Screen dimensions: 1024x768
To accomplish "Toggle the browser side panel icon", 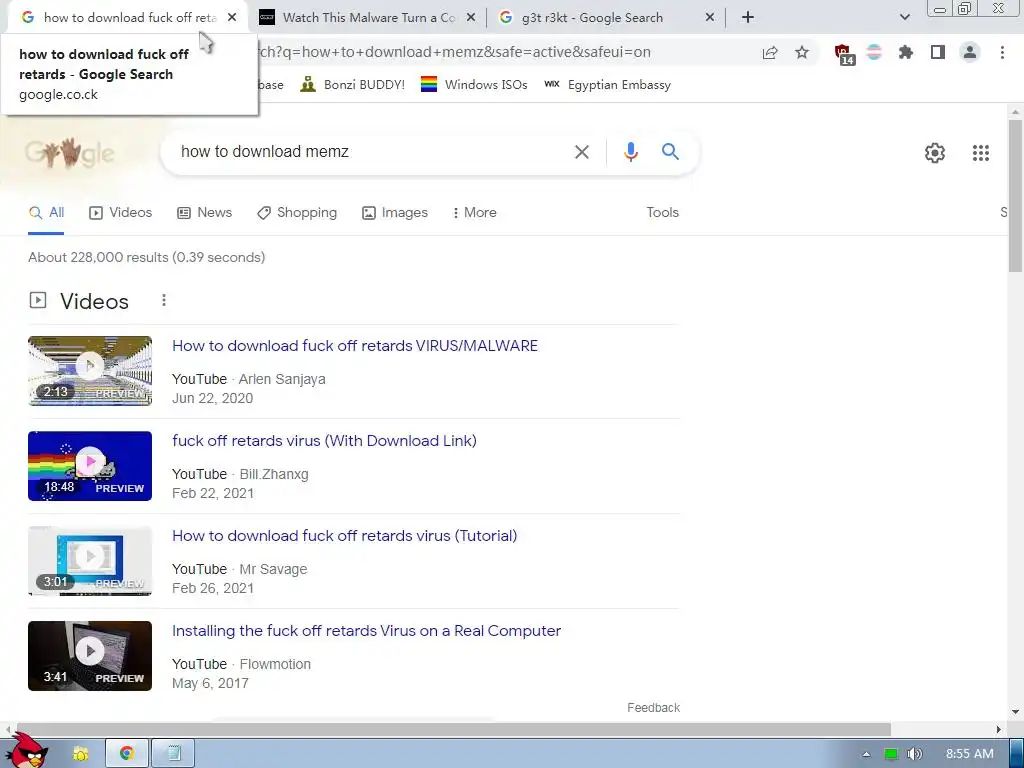I will click(x=938, y=52).
